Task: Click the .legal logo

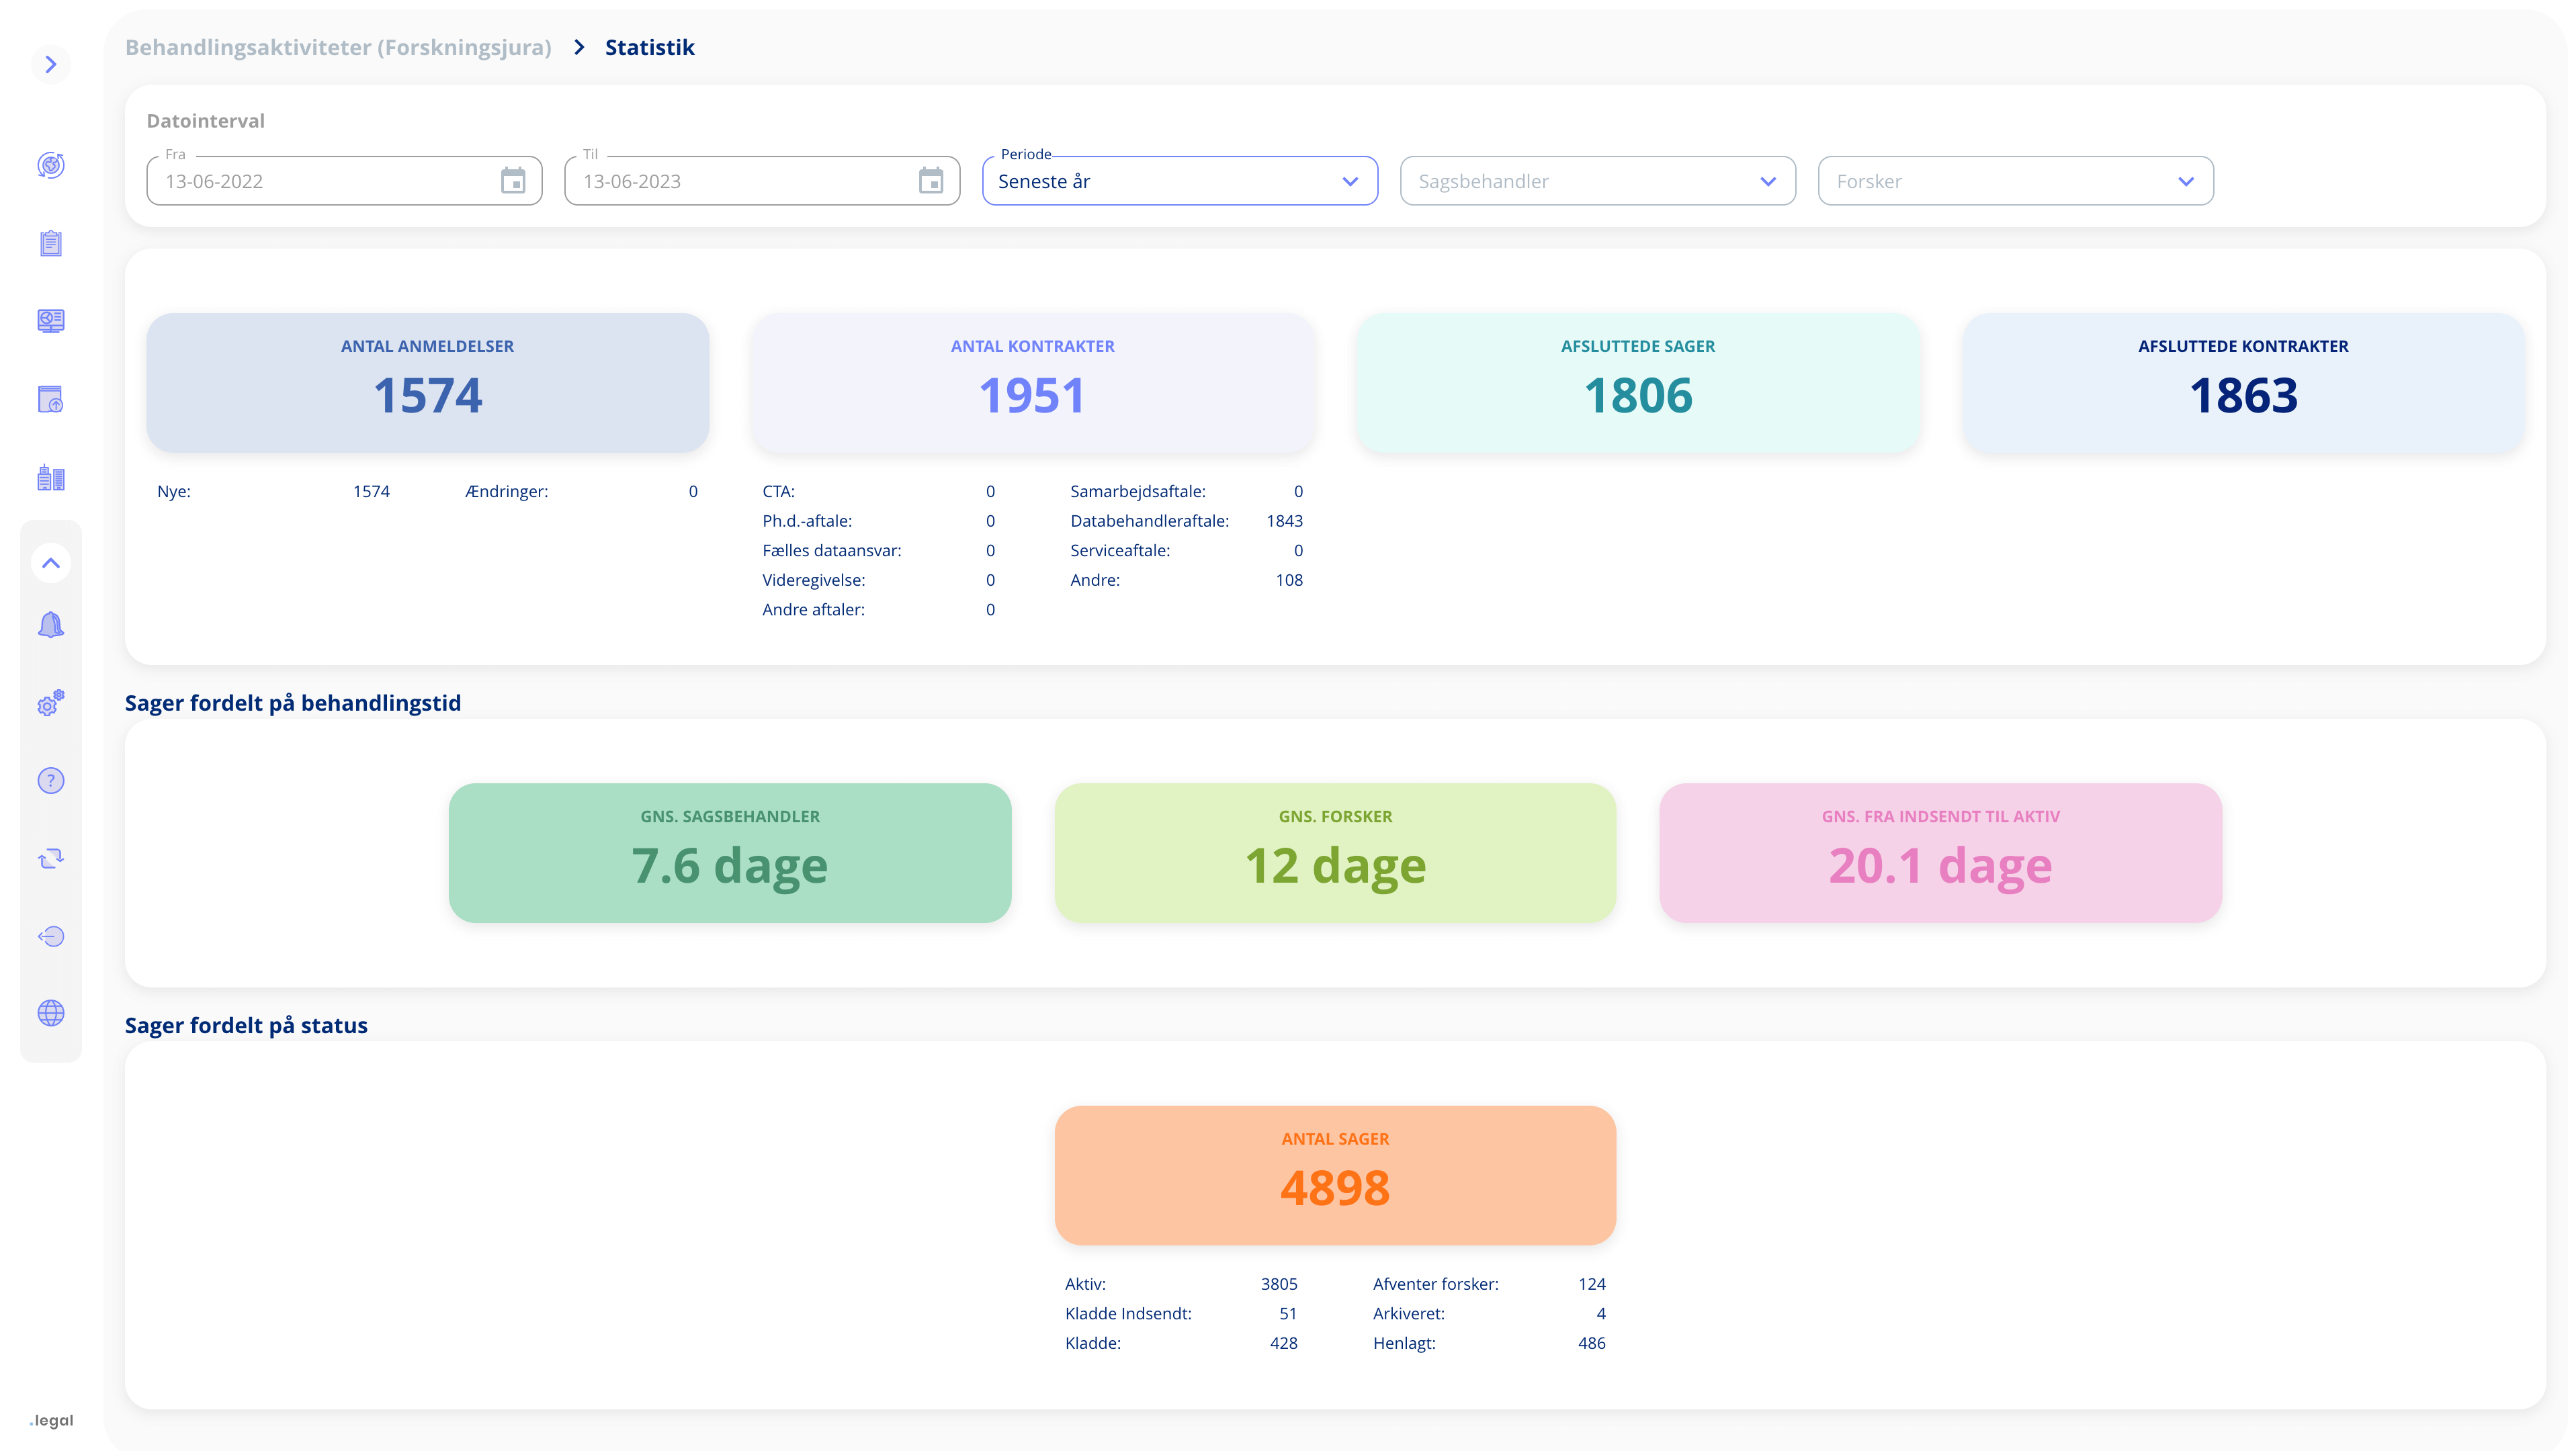Action: (x=51, y=1420)
